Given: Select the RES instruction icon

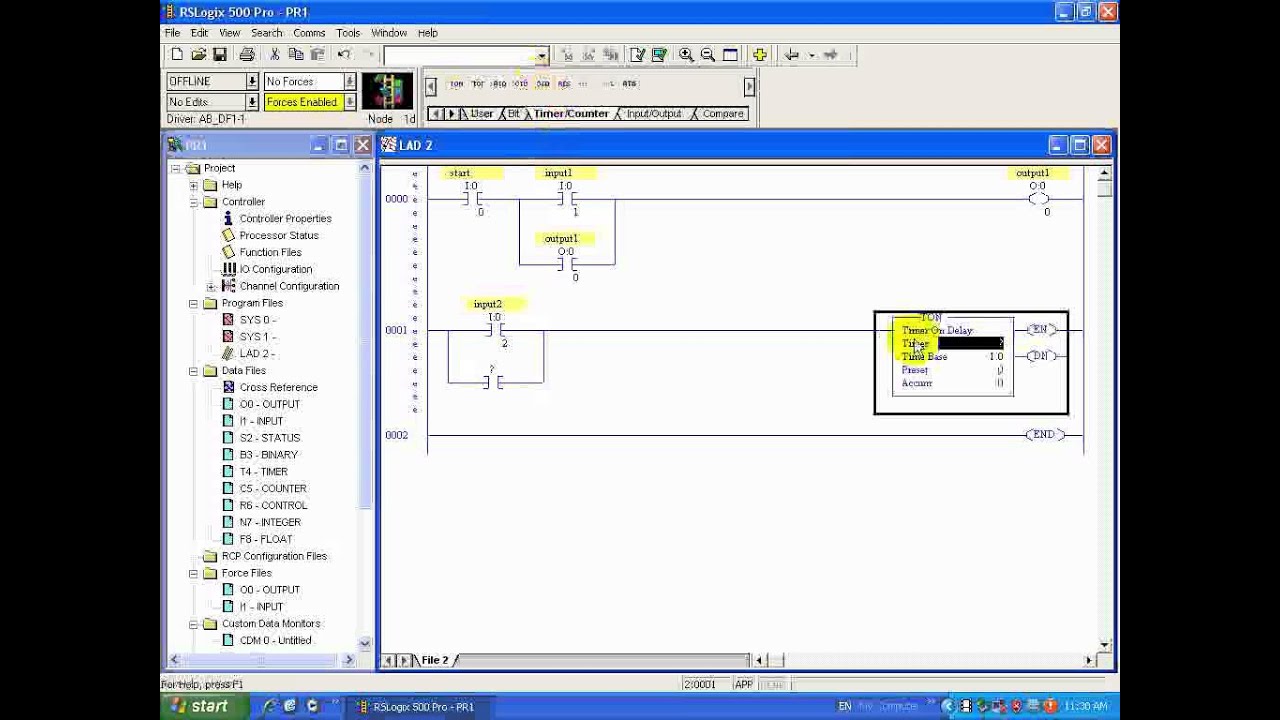Looking at the screenshot, I should tap(564, 84).
